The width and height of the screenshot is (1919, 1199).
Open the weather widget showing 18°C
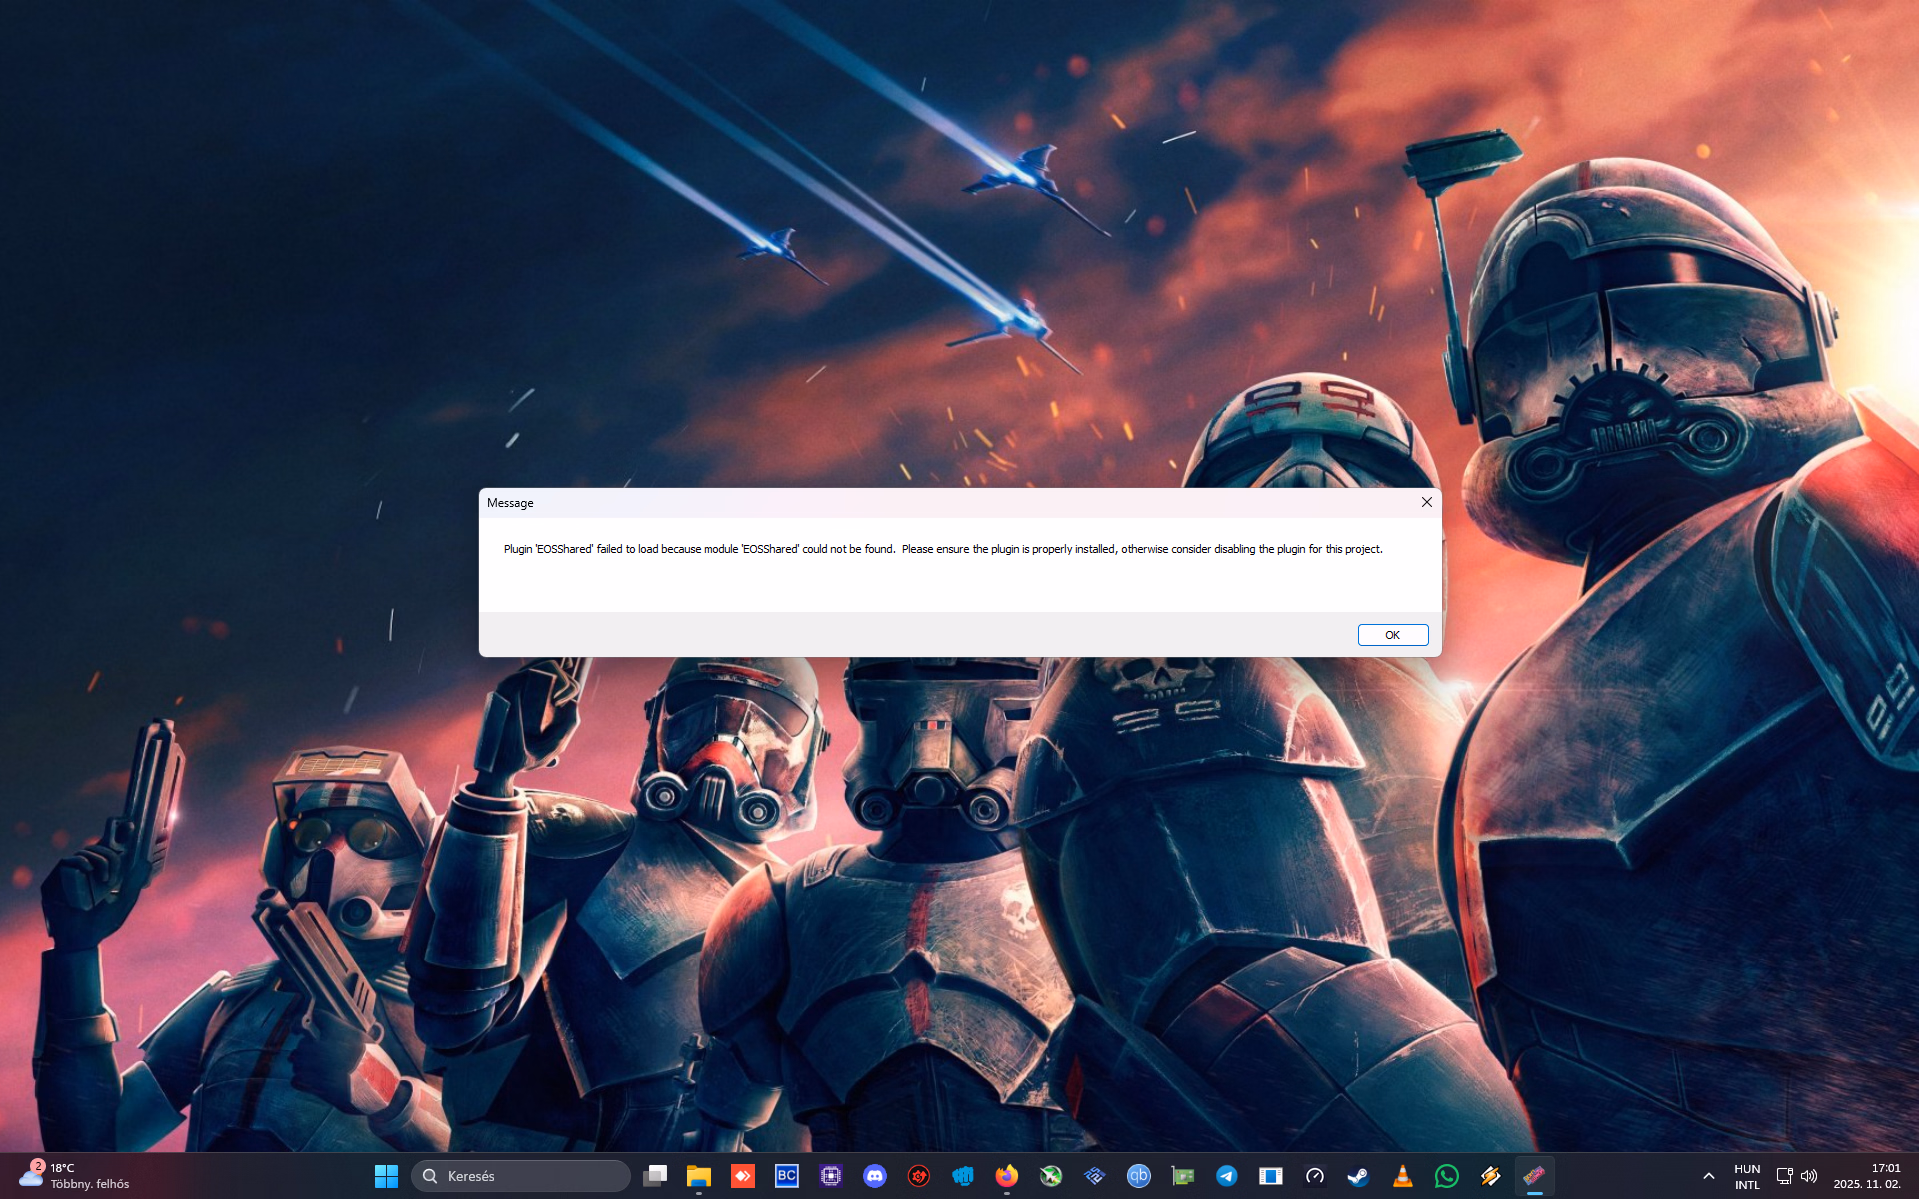(x=75, y=1176)
